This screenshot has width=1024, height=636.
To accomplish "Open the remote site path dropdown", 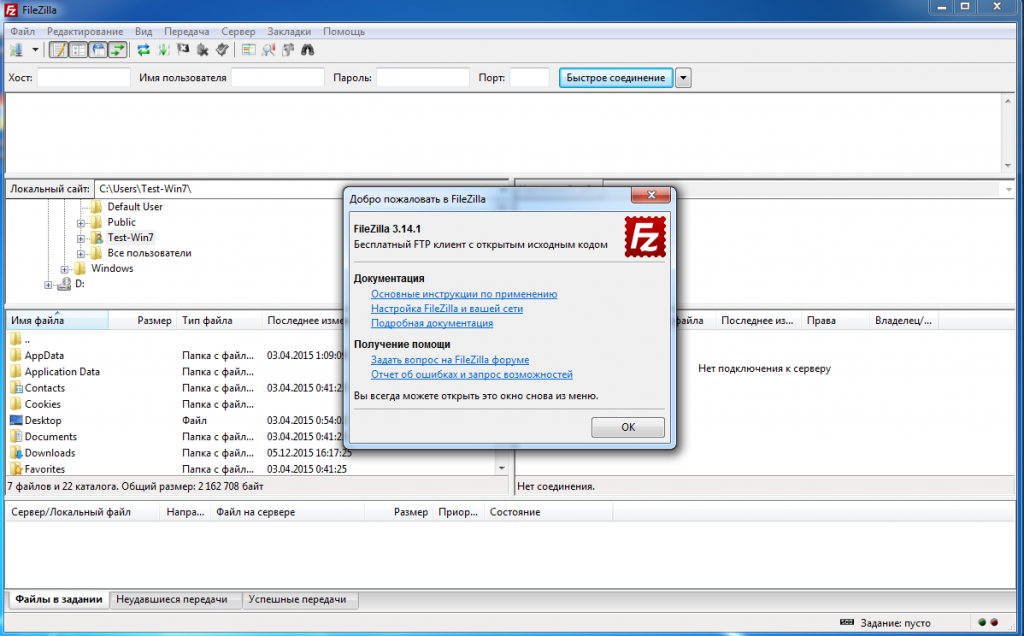I will 1008,189.
